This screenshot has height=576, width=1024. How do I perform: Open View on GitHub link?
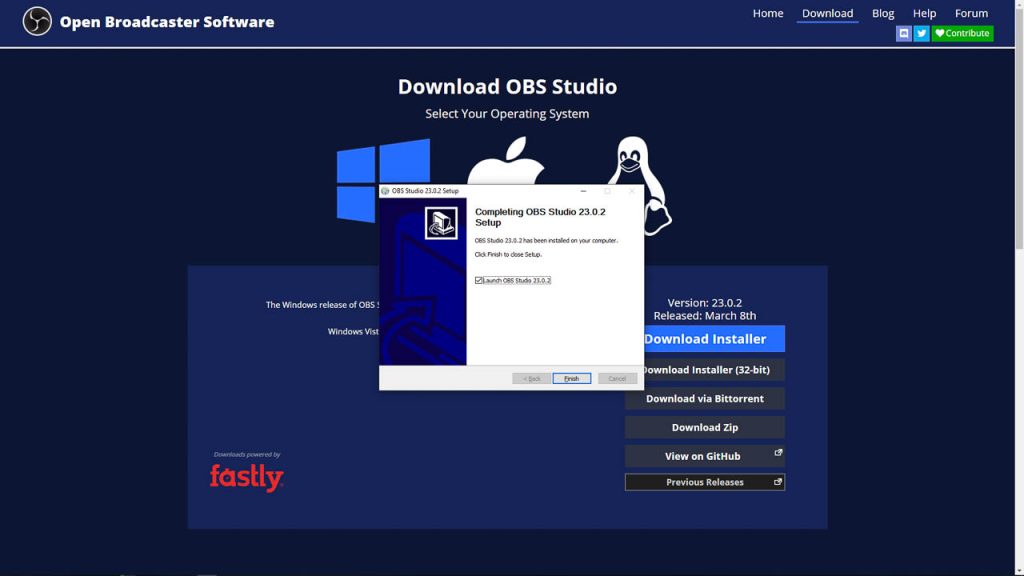[705, 456]
